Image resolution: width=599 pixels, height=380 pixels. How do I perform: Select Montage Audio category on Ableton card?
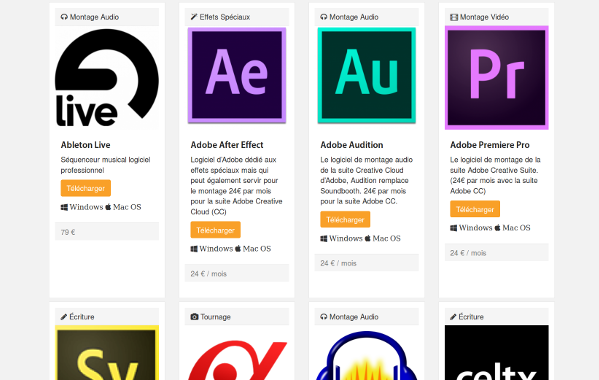tap(94, 17)
